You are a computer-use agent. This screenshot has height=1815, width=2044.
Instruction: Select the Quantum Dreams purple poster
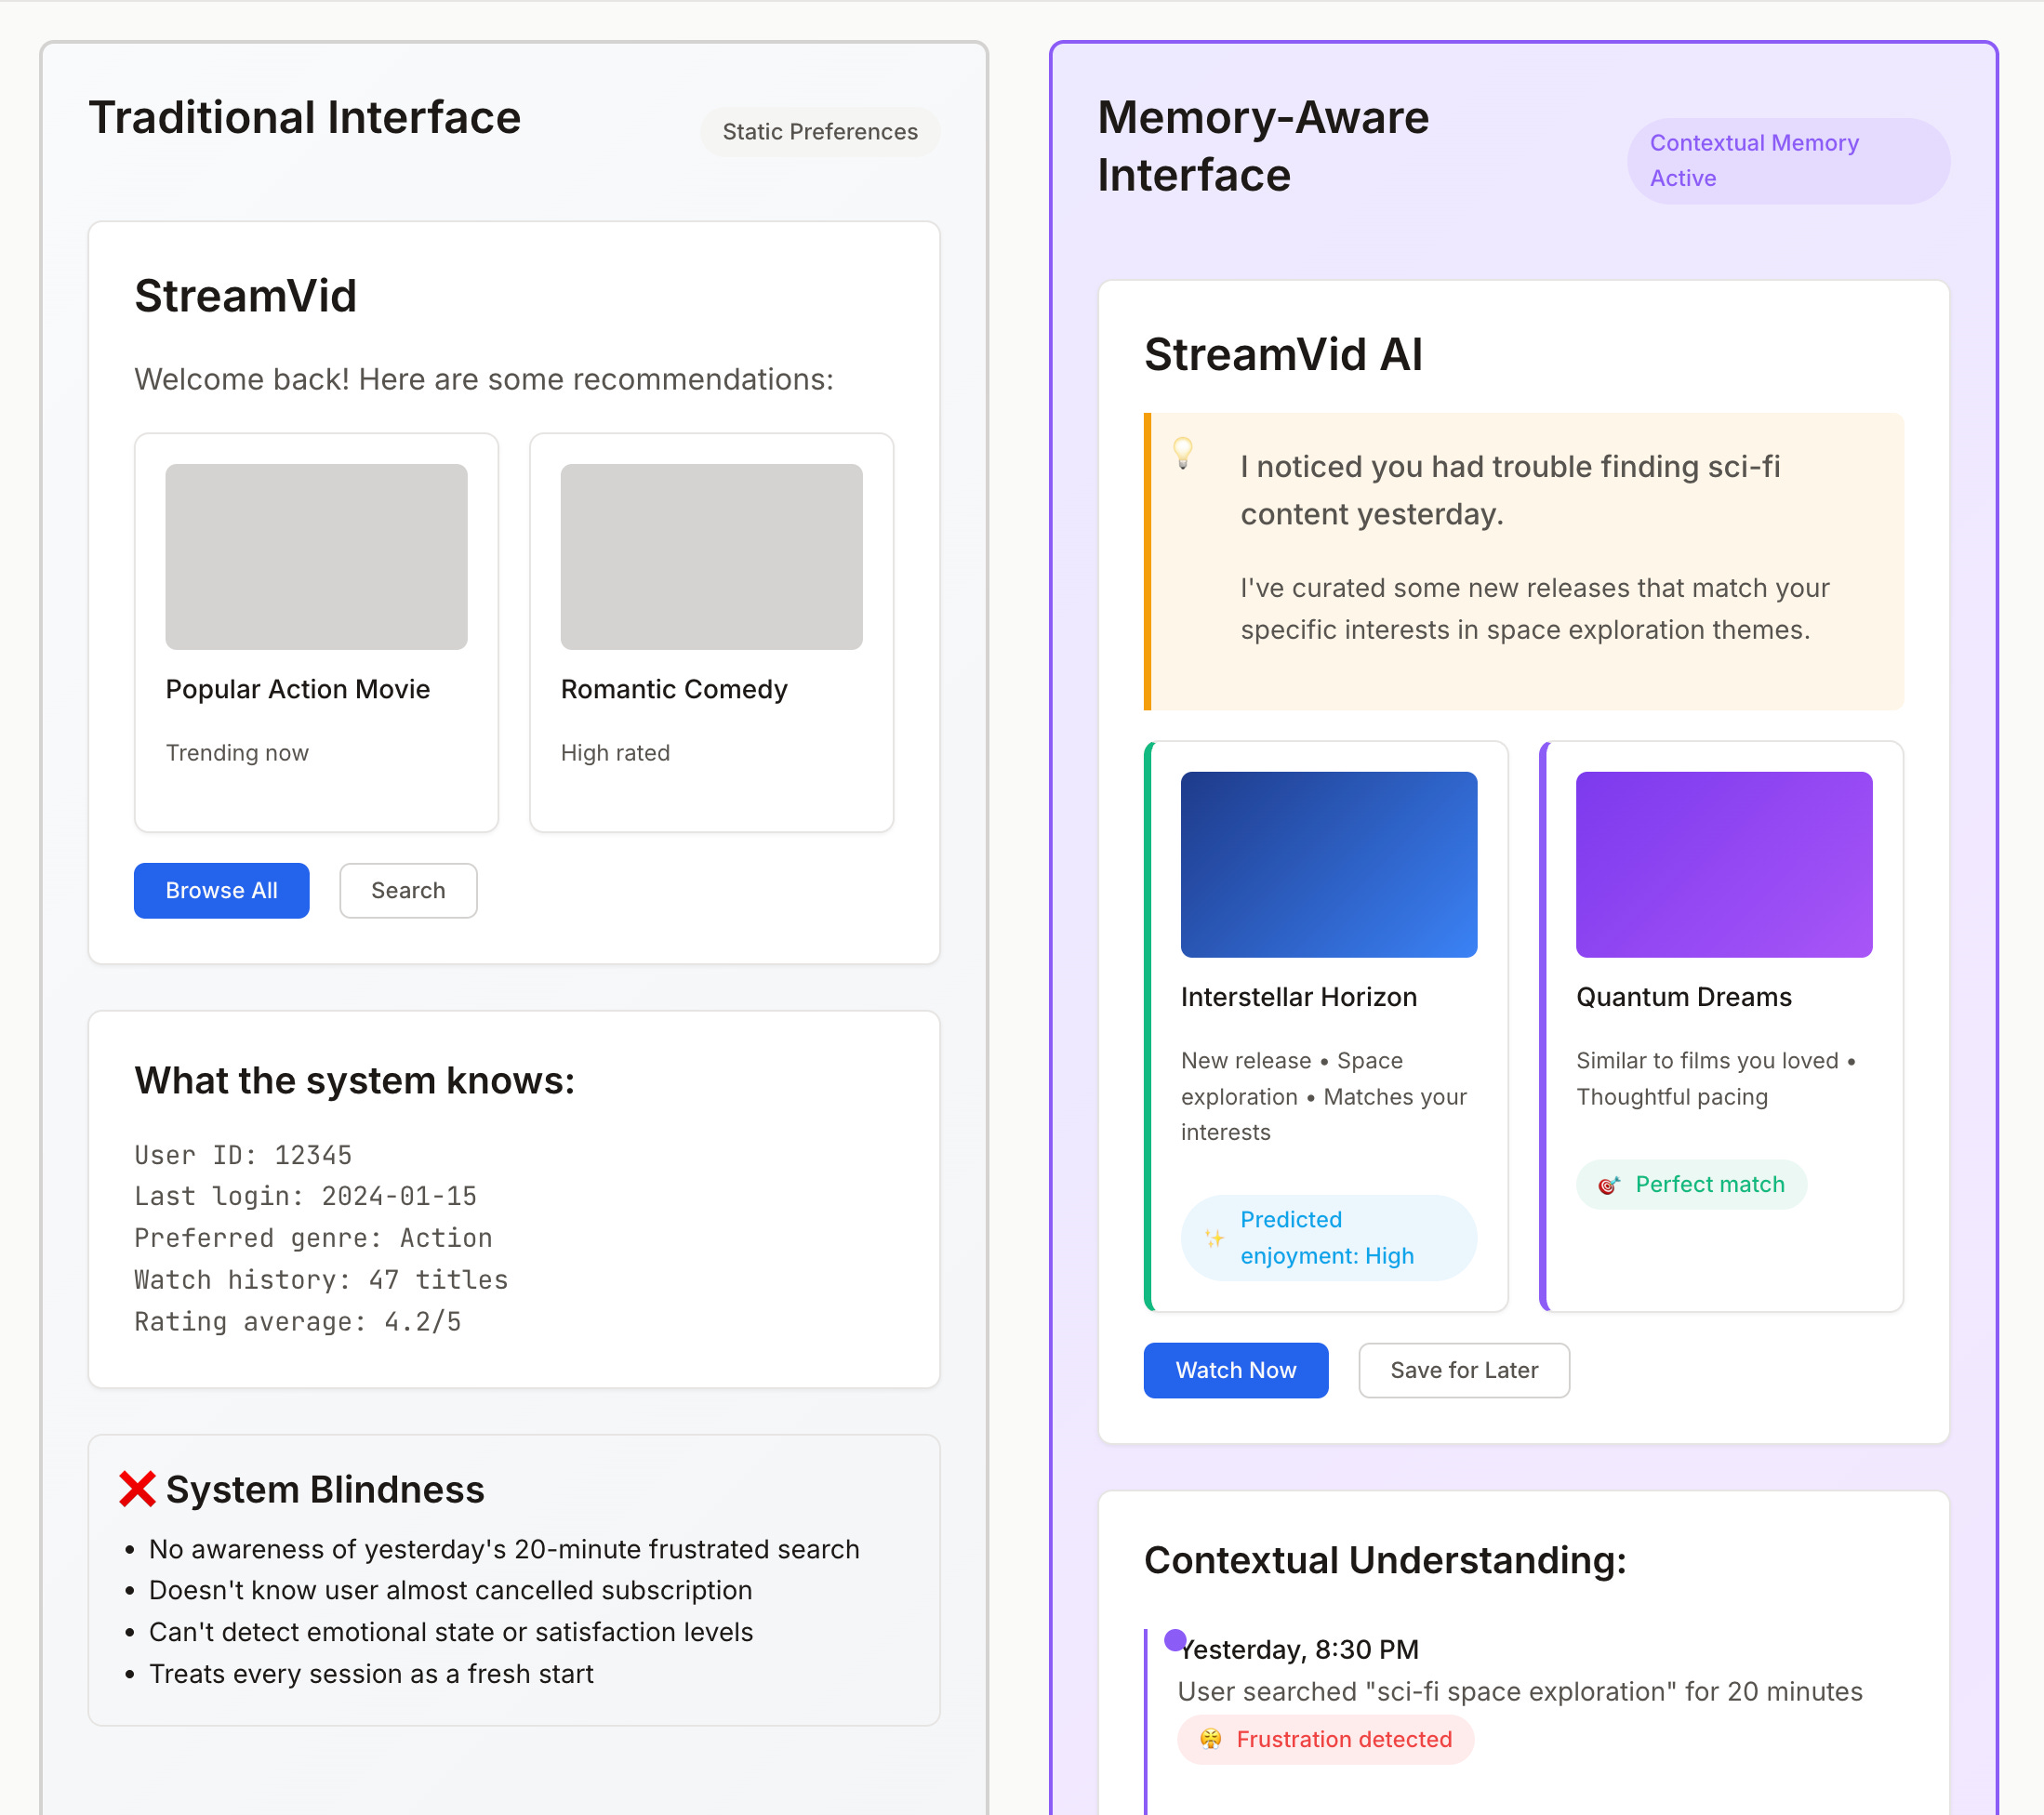click(1723, 864)
